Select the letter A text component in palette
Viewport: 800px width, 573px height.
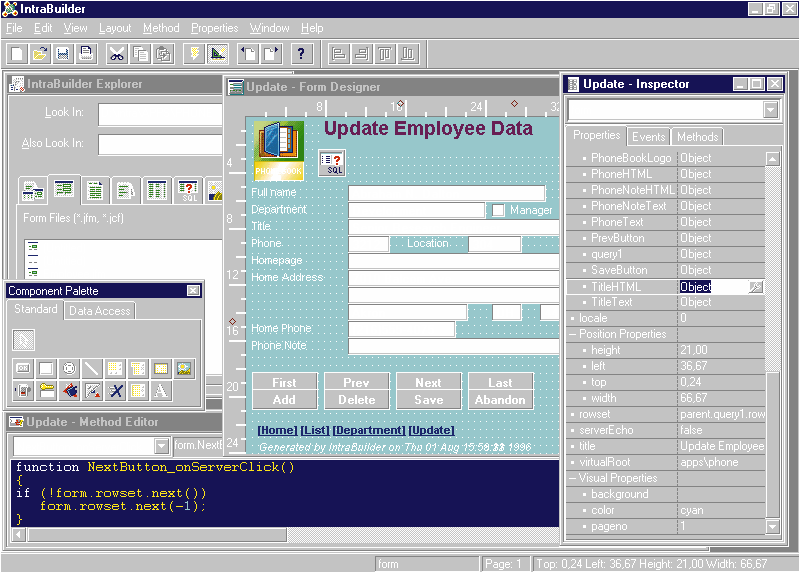pyautogui.click(x=161, y=391)
